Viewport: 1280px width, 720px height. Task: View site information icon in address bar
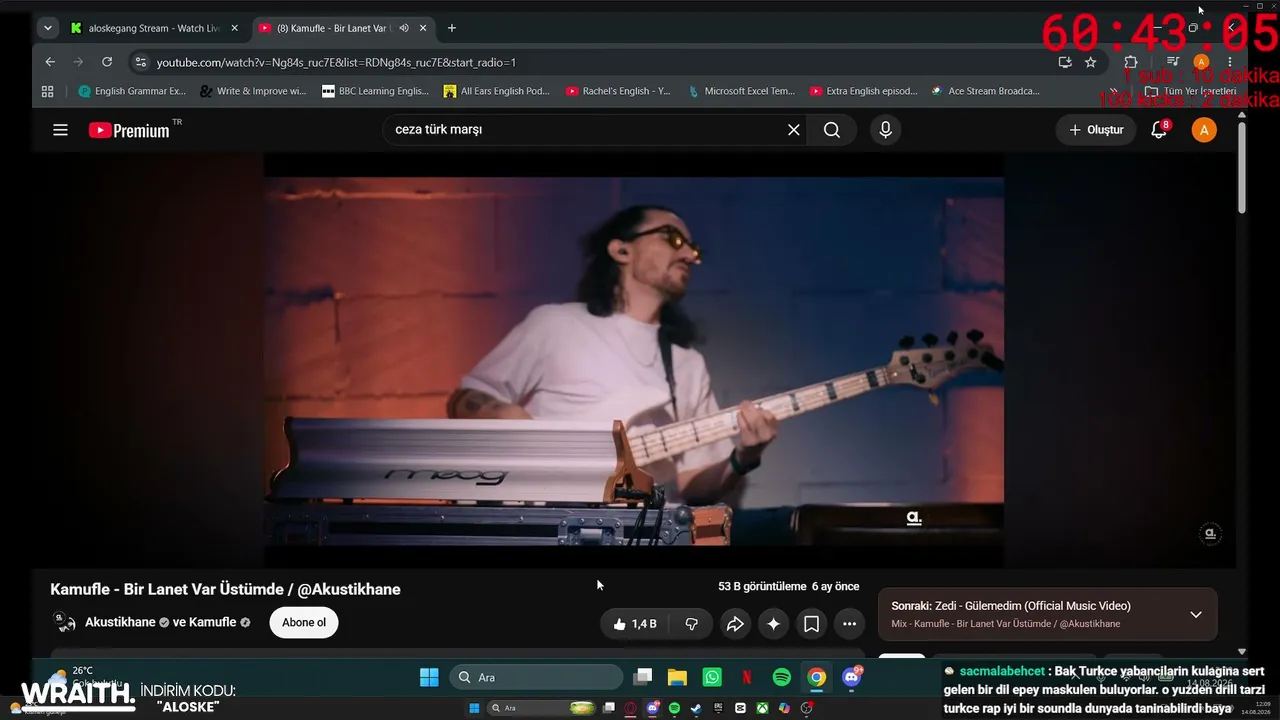click(x=140, y=62)
